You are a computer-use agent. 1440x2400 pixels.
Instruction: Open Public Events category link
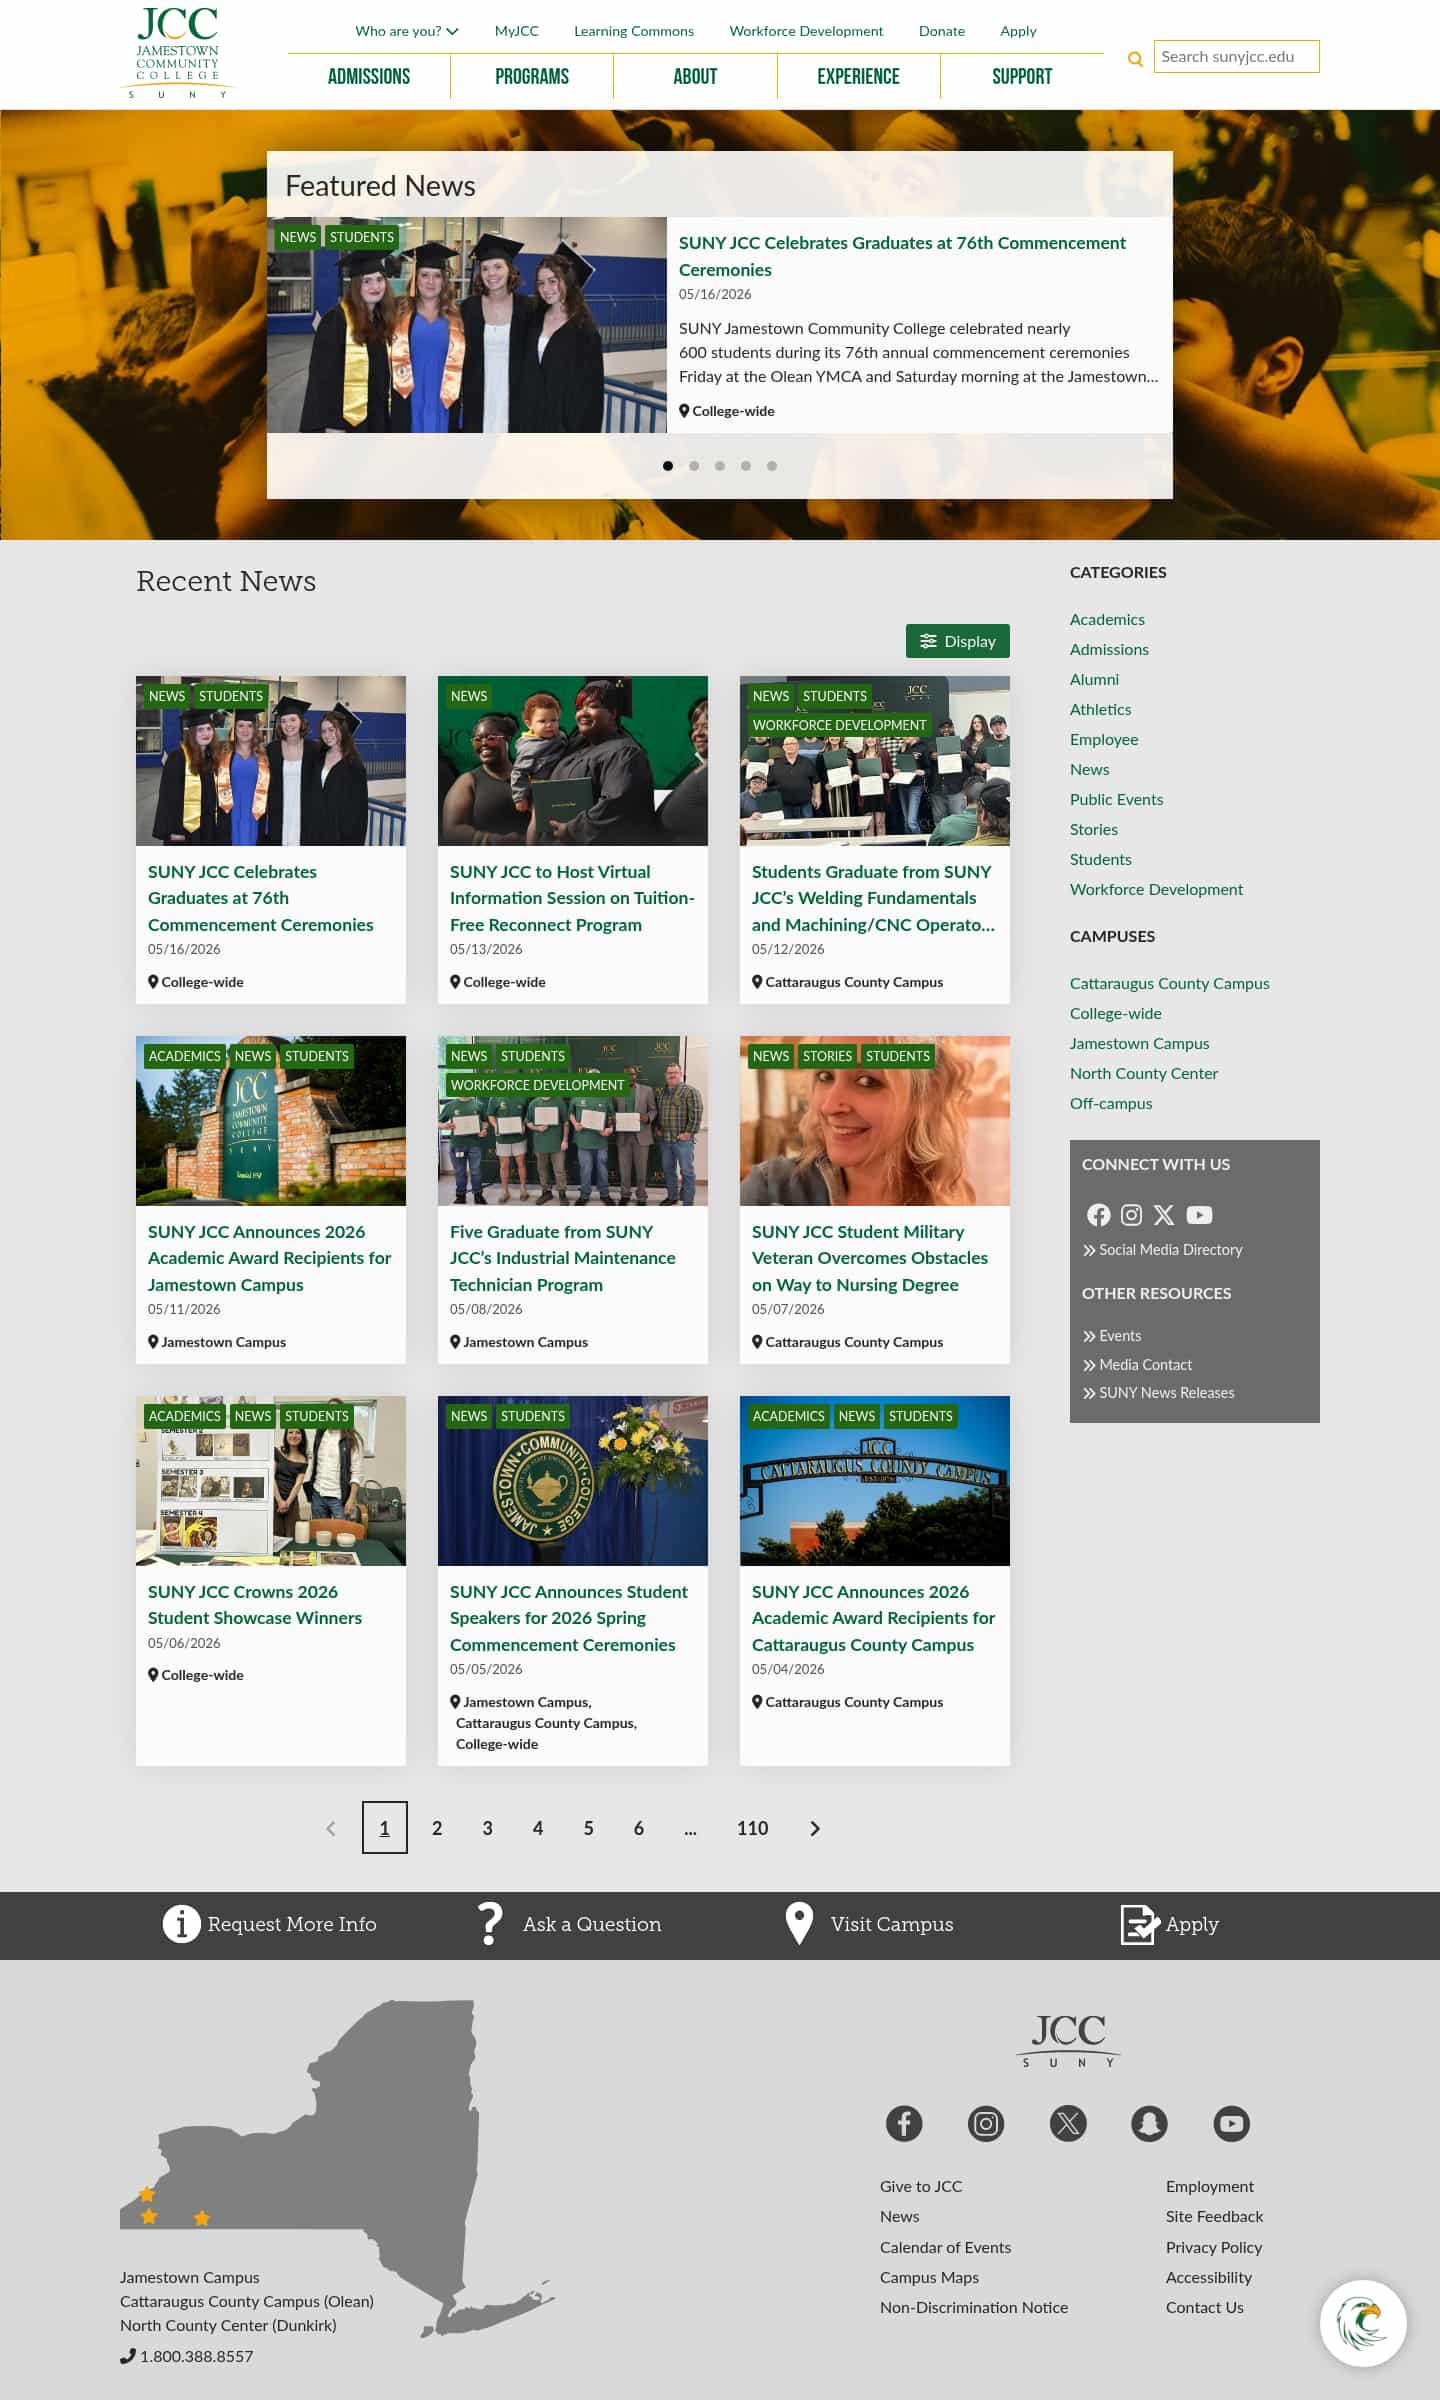pos(1116,800)
